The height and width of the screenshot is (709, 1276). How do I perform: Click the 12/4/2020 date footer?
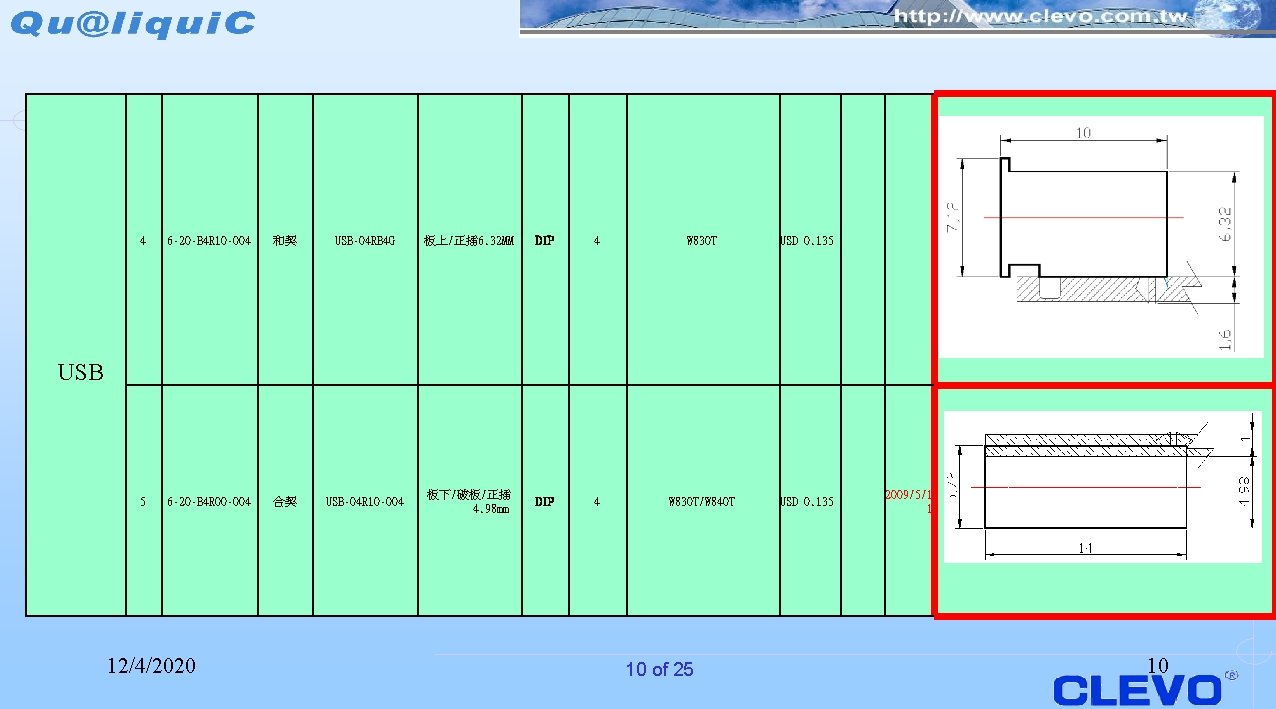(x=152, y=666)
